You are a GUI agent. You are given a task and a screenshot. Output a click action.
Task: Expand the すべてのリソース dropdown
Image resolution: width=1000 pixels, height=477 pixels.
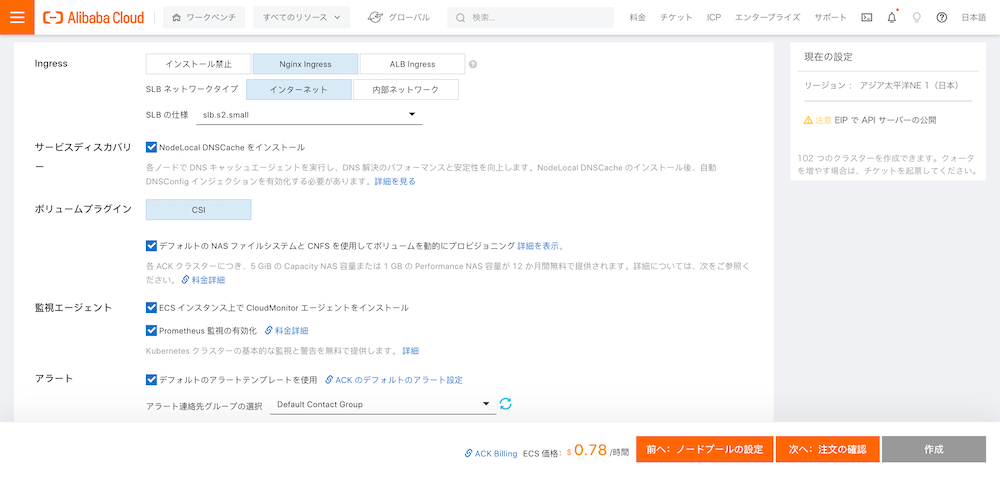point(302,17)
